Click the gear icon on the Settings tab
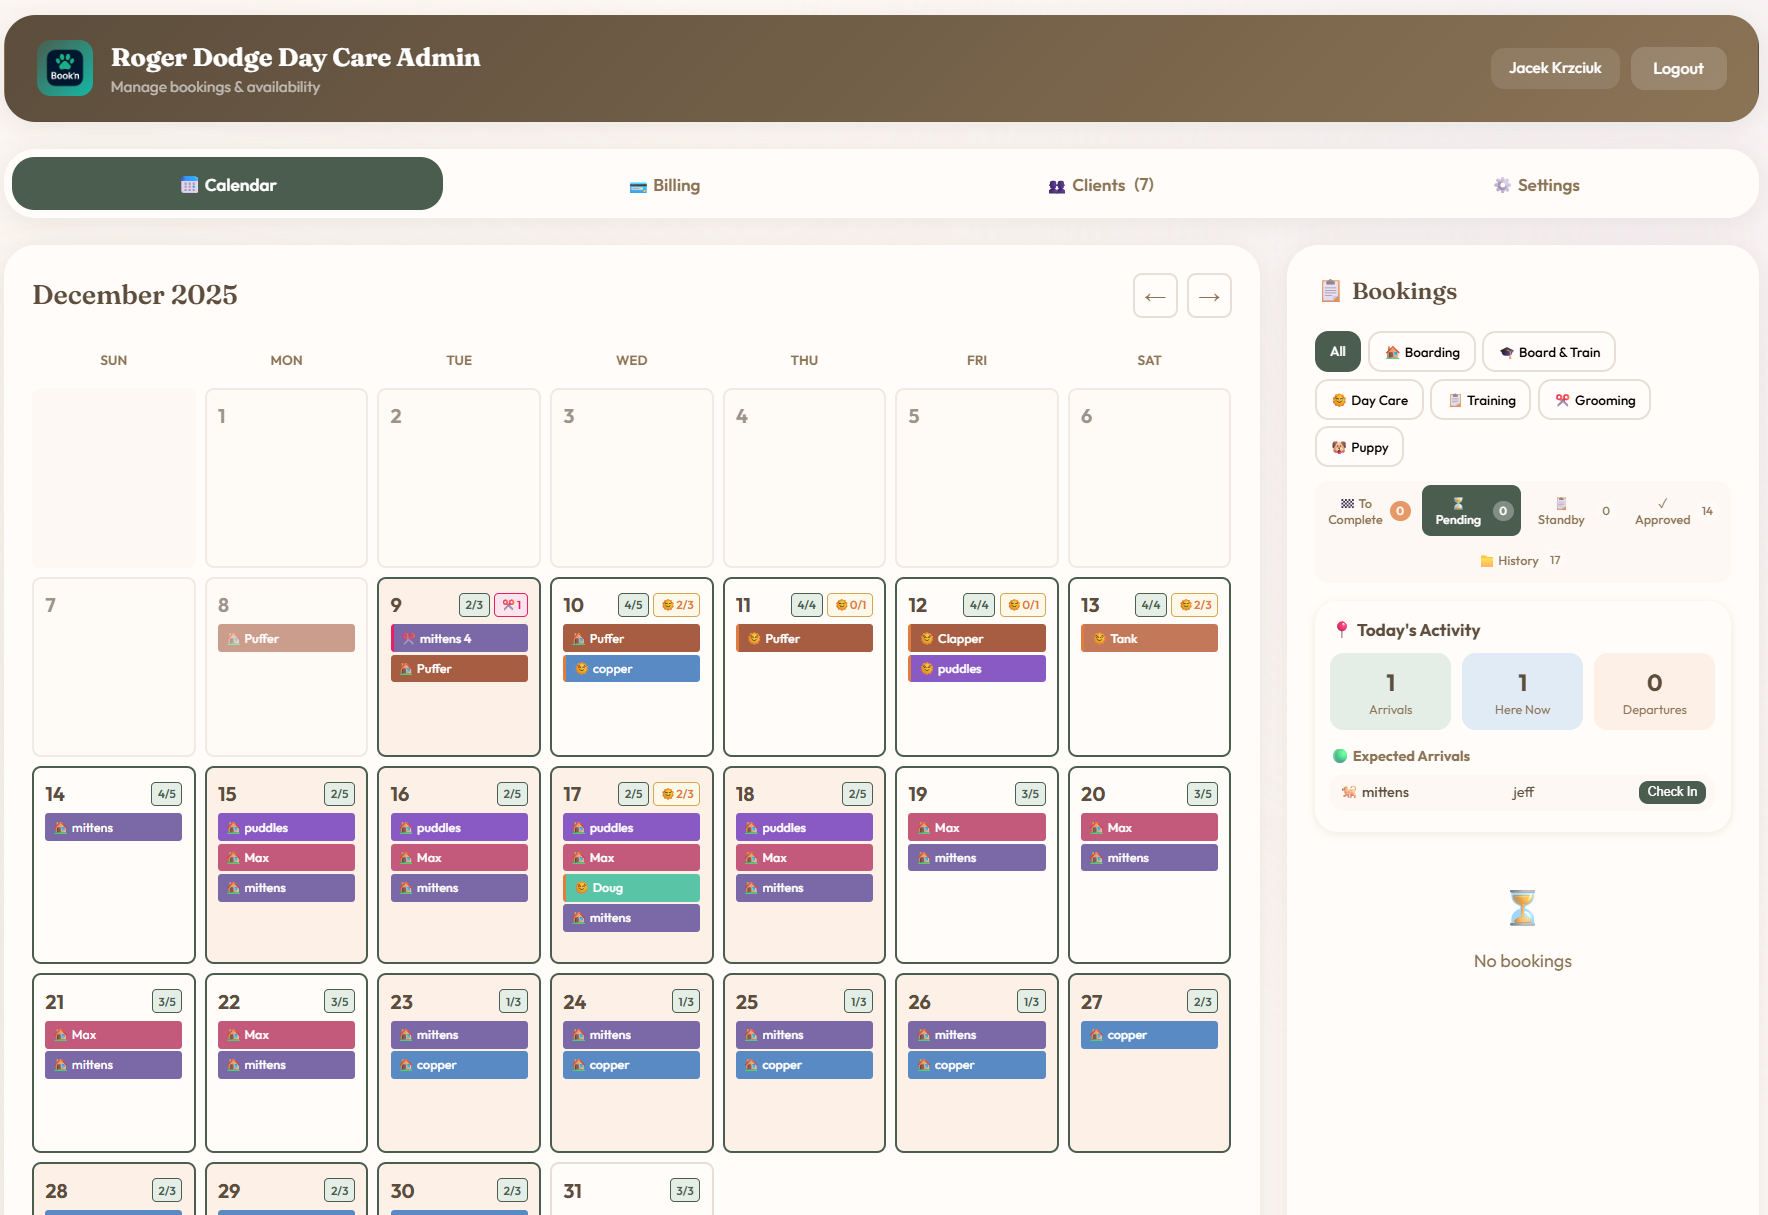Viewport: 1768px width, 1215px height. [1501, 185]
